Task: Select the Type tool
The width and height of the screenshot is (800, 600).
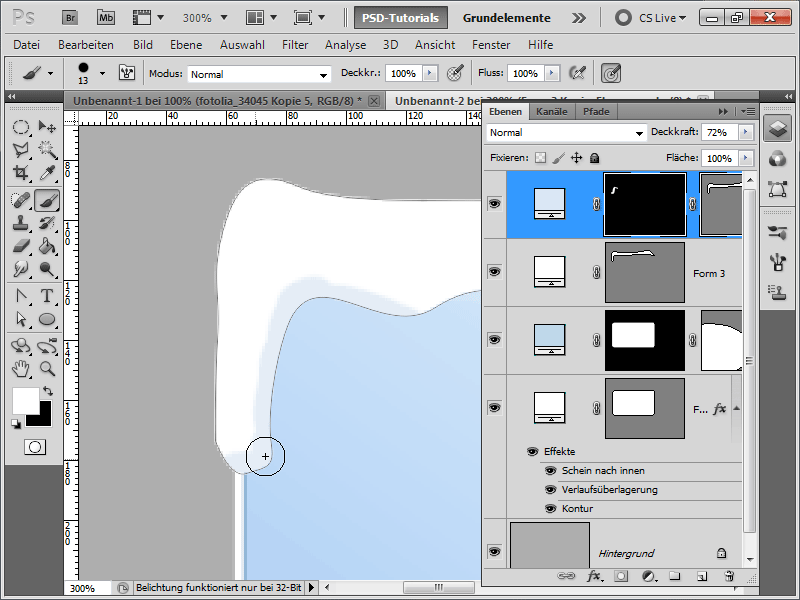Action: (x=47, y=296)
